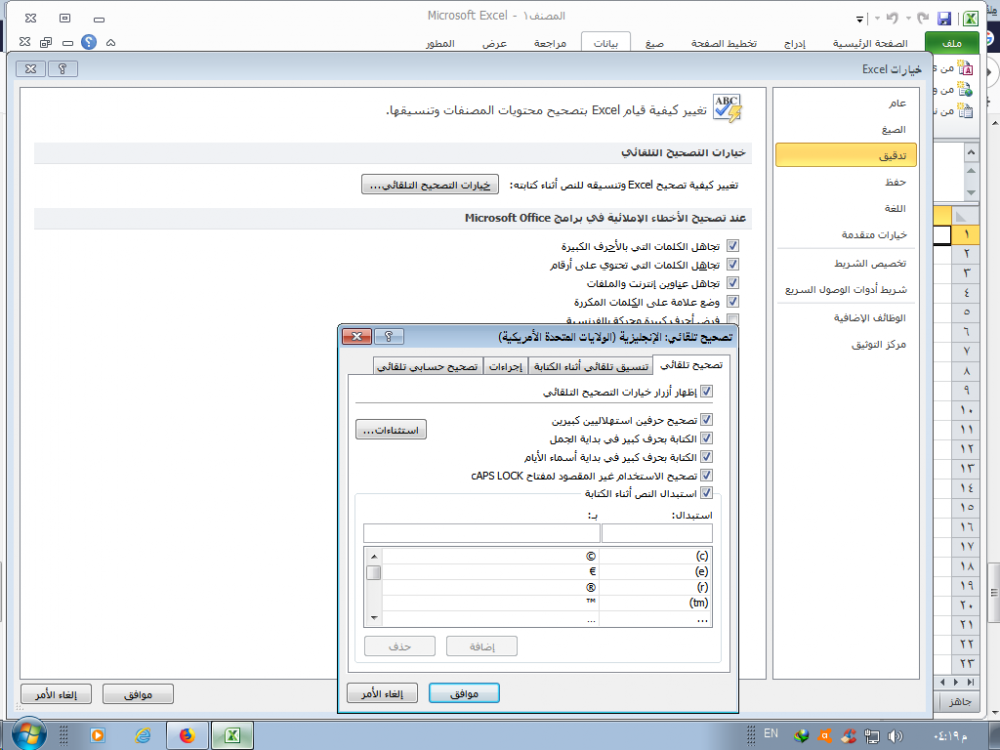The width and height of the screenshot is (1000, 750).
Task: Click the Undo arrow icon in the title bar
Action: (893, 18)
